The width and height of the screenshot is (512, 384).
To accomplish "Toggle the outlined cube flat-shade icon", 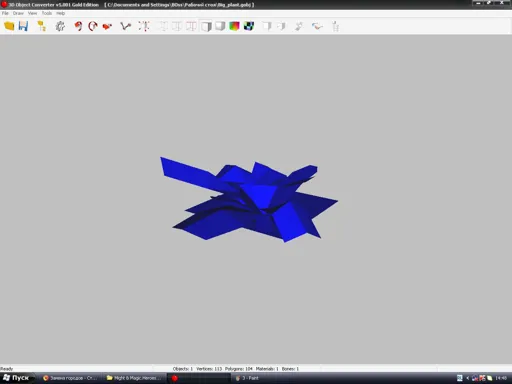I will [x=206, y=26].
